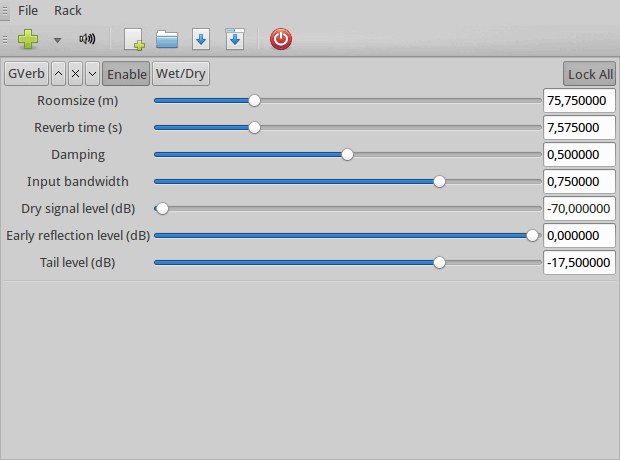Move GVerb plugin down with arrow
The image size is (620, 460).
(92, 74)
